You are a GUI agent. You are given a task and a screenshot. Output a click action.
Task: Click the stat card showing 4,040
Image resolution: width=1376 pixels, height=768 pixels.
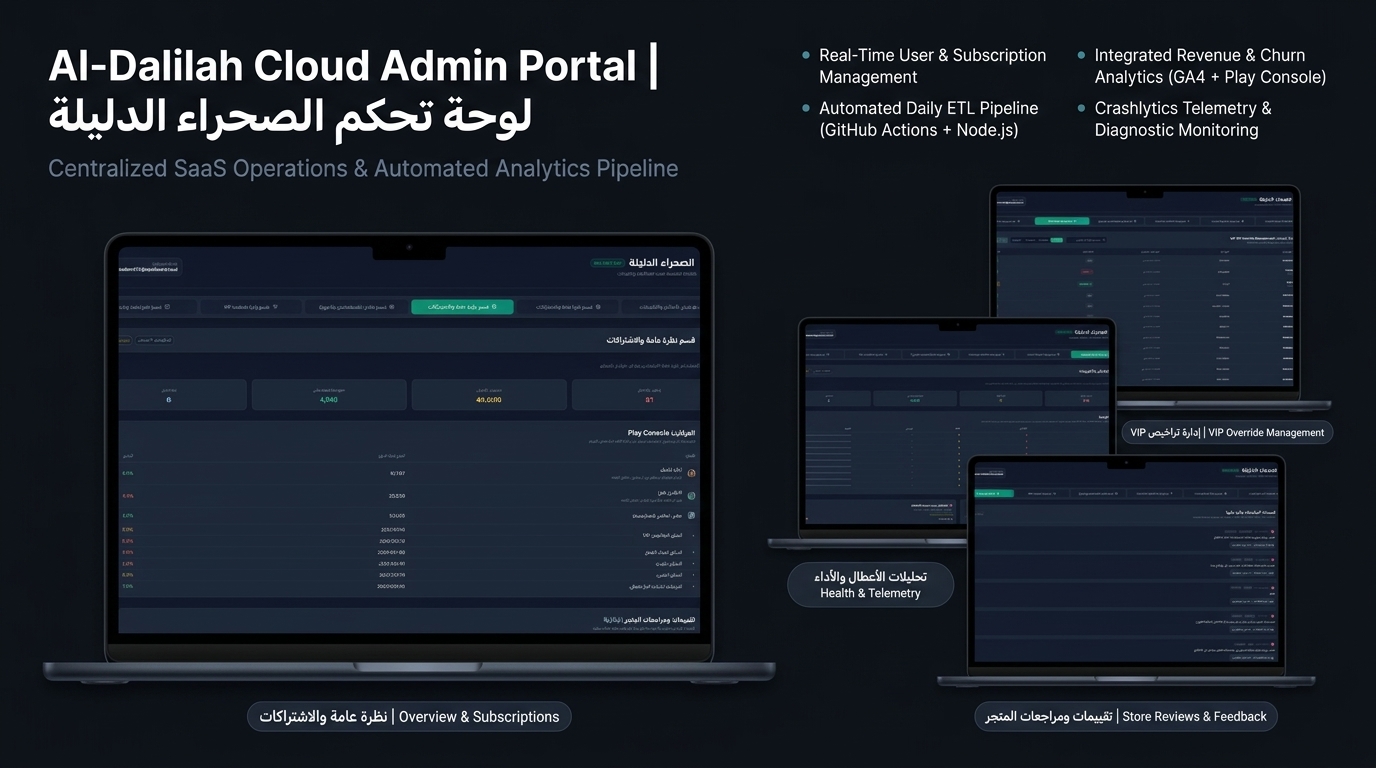(x=329, y=395)
